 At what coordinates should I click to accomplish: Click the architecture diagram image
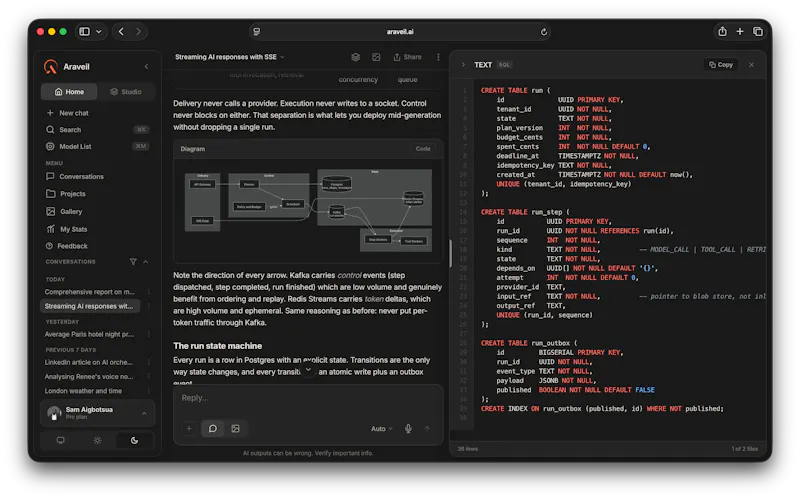[x=308, y=211]
